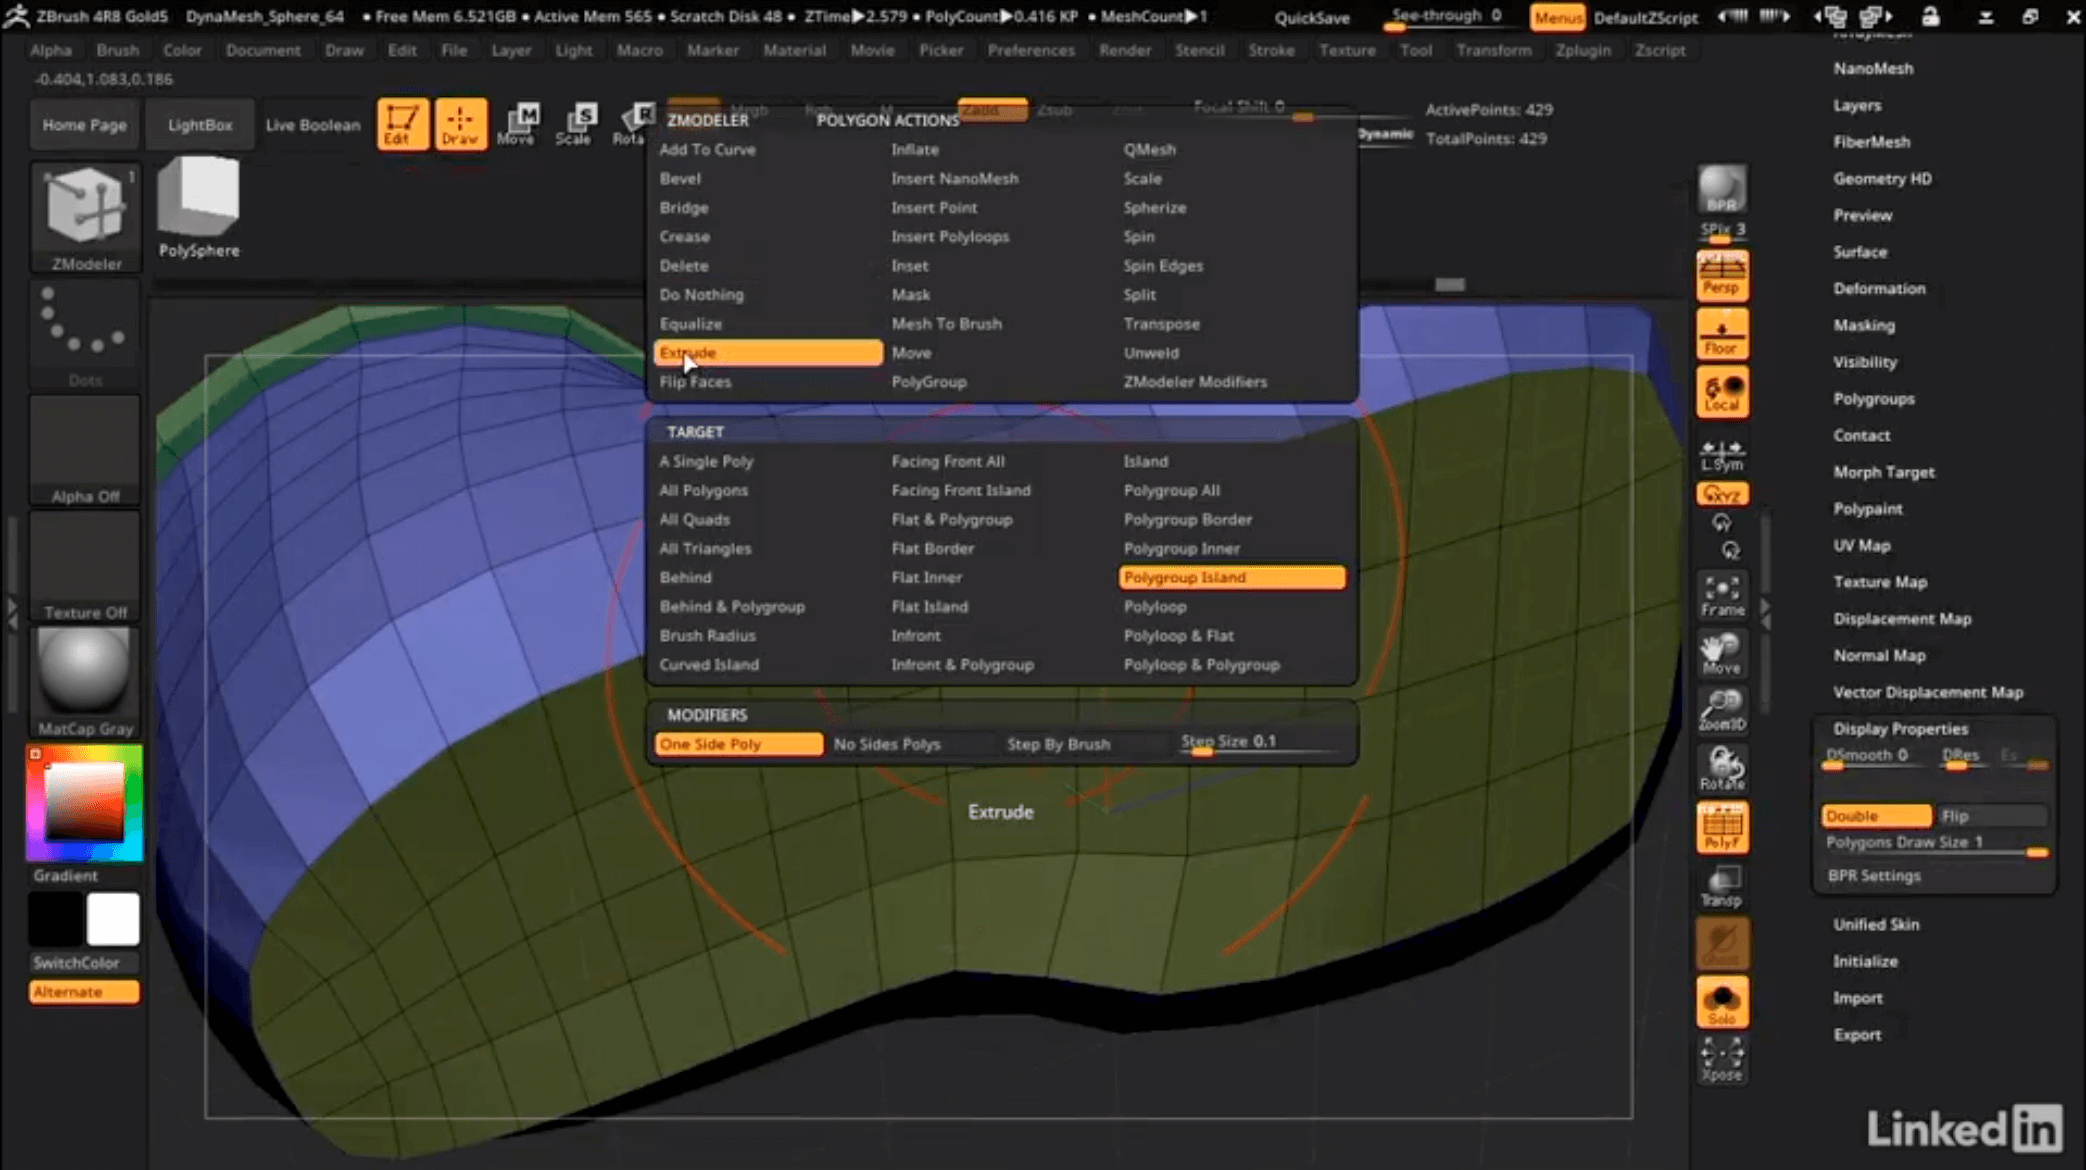2086x1170 pixels.
Task: Adjust the Step Size slider
Action: (1260, 743)
